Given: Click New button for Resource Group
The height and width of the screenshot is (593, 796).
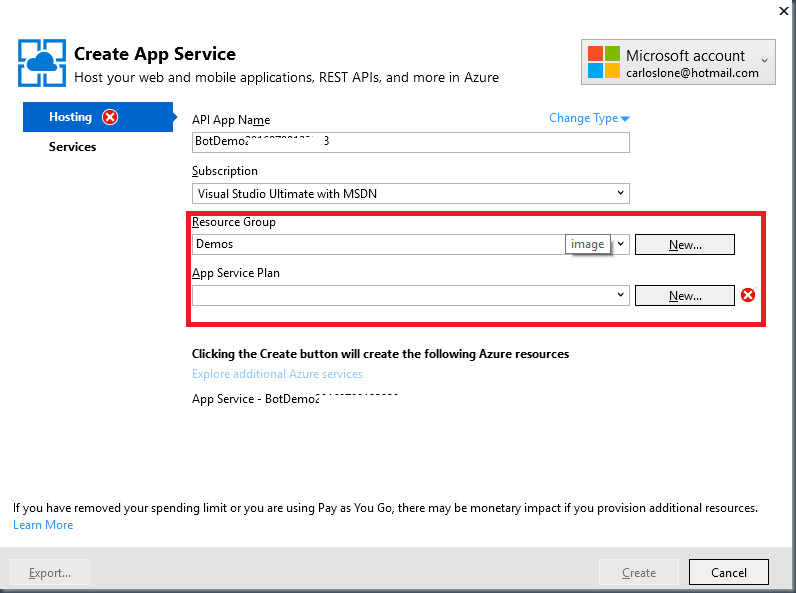Looking at the screenshot, I should click(684, 245).
